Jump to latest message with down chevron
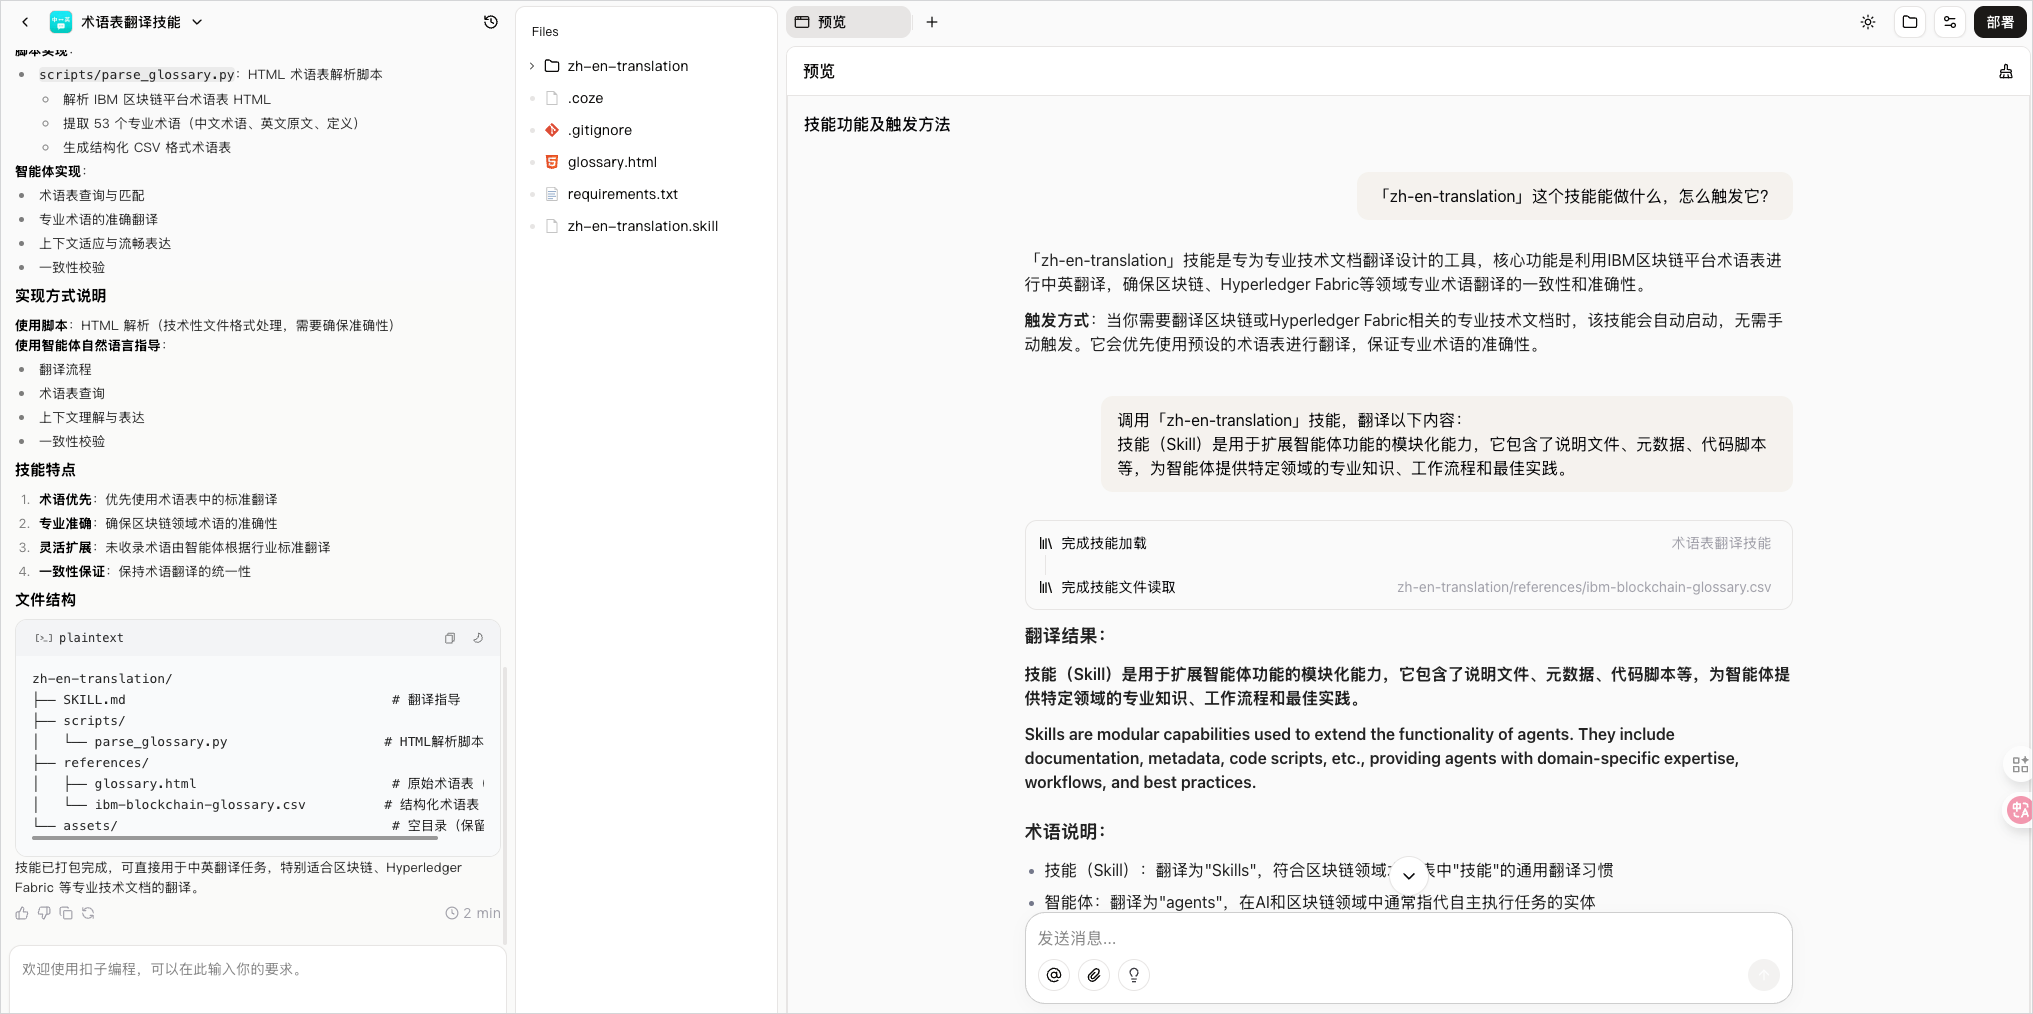 1408,875
